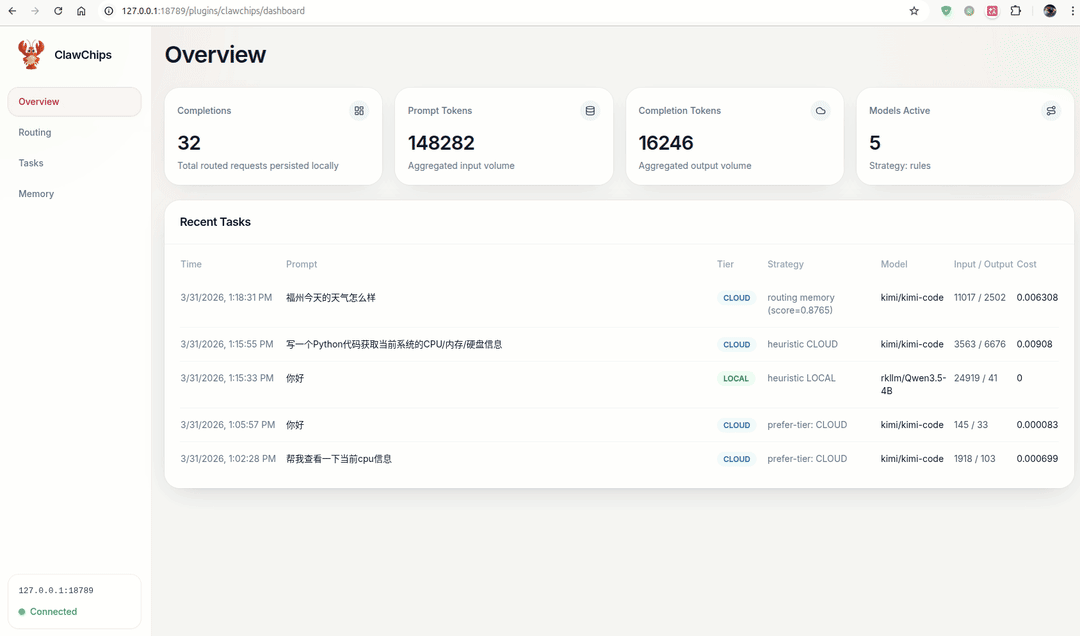The image size is (1080, 636).
Task: Open the Routing page
Action: 35,132
